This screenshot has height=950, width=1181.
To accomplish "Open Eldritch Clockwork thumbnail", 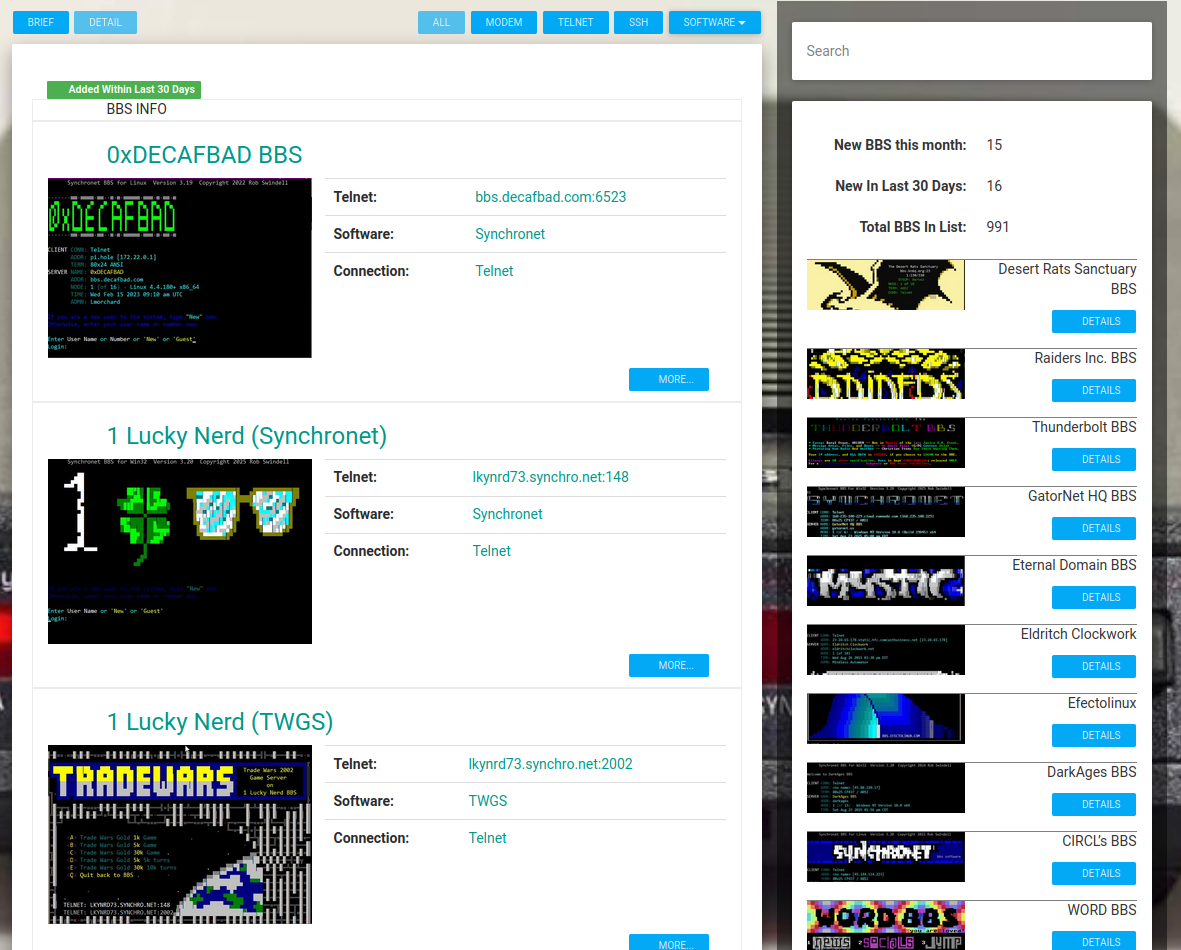I will (x=886, y=650).
